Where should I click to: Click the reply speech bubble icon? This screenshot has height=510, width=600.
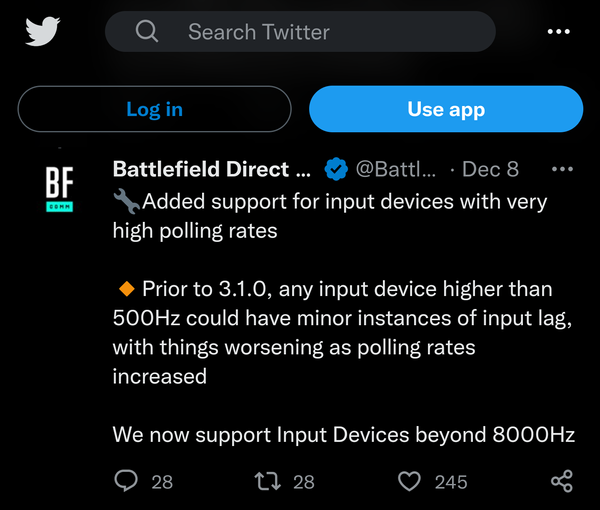pos(126,481)
